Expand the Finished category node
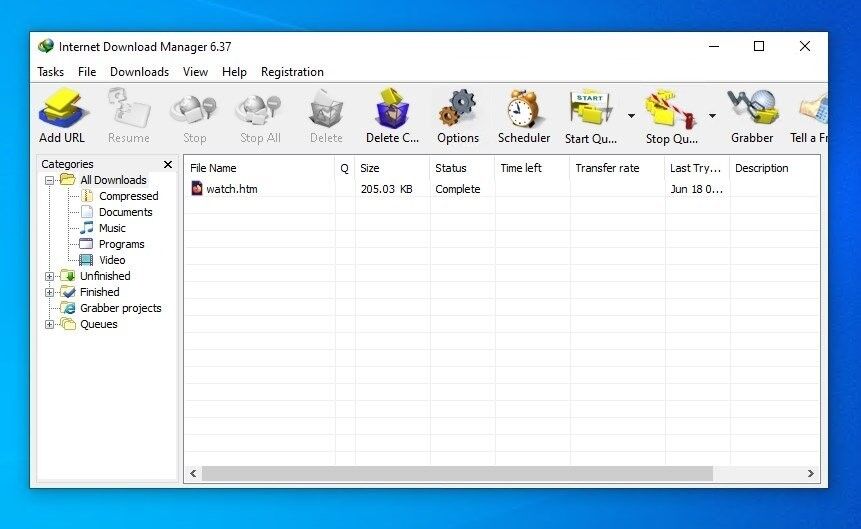 coord(49,292)
